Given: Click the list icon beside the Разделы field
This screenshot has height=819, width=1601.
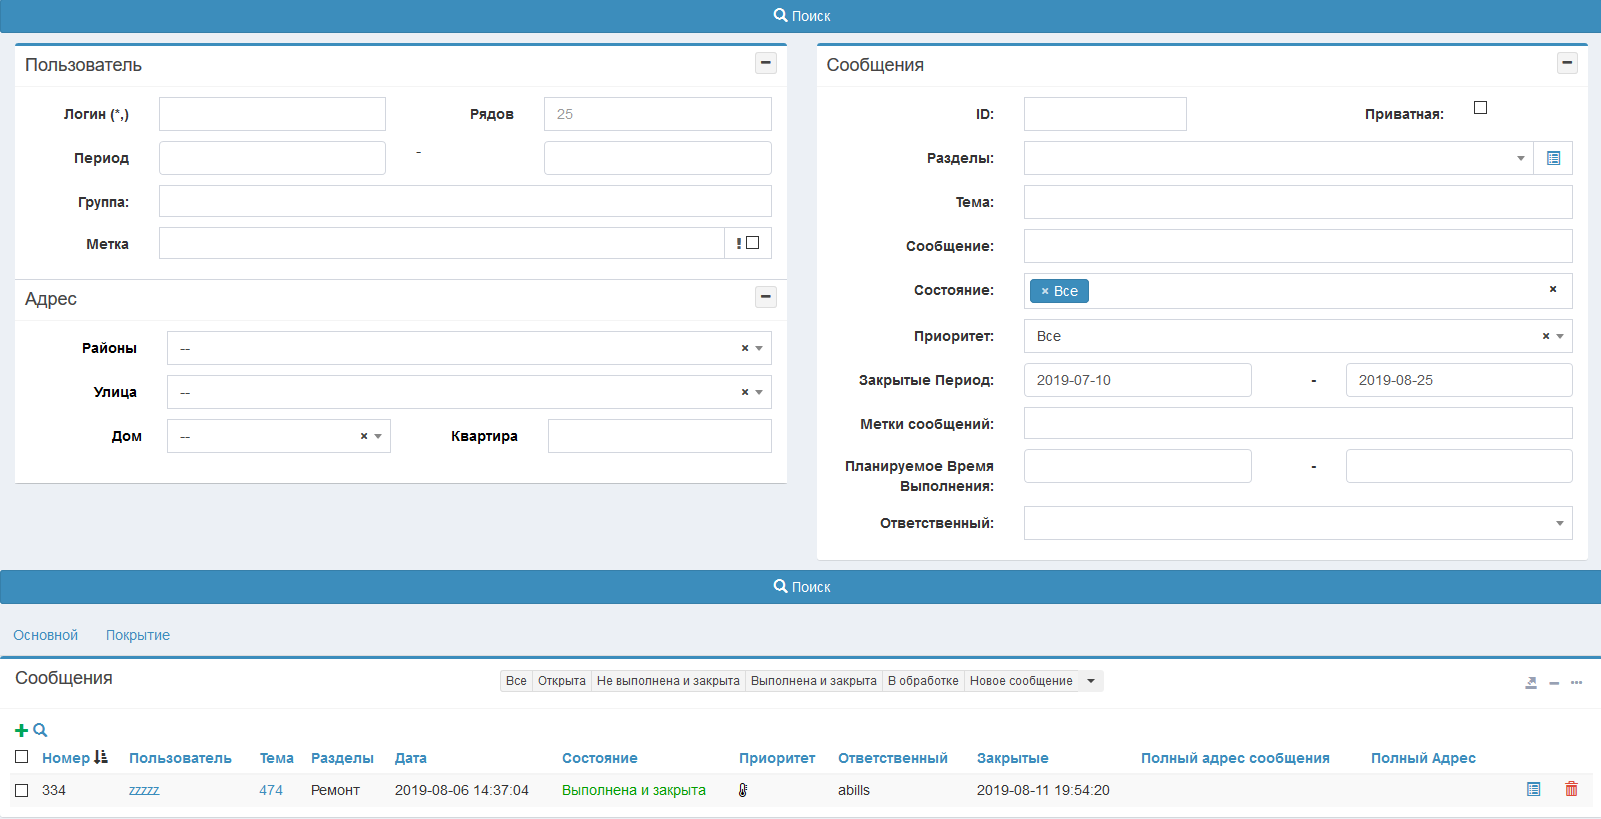Looking at the screenshot, I should click(1553, 158).
